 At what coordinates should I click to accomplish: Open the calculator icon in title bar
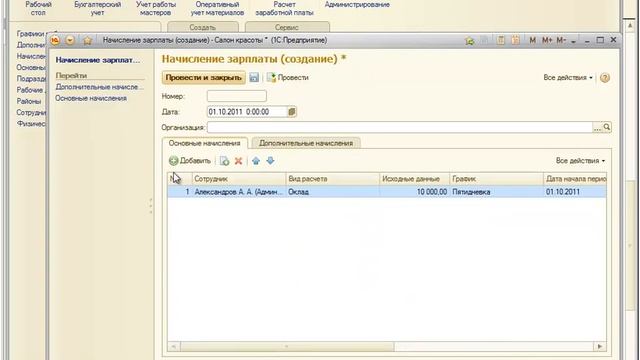(x=501, y=40)
